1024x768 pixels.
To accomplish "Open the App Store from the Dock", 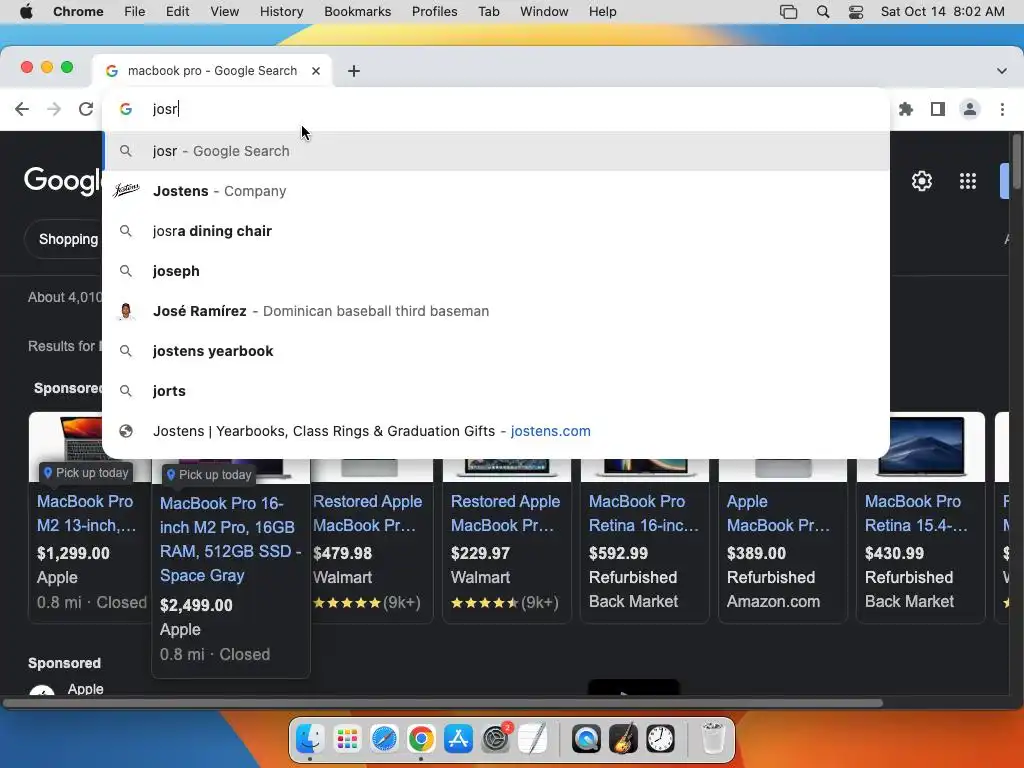I will tap(458, 739).
